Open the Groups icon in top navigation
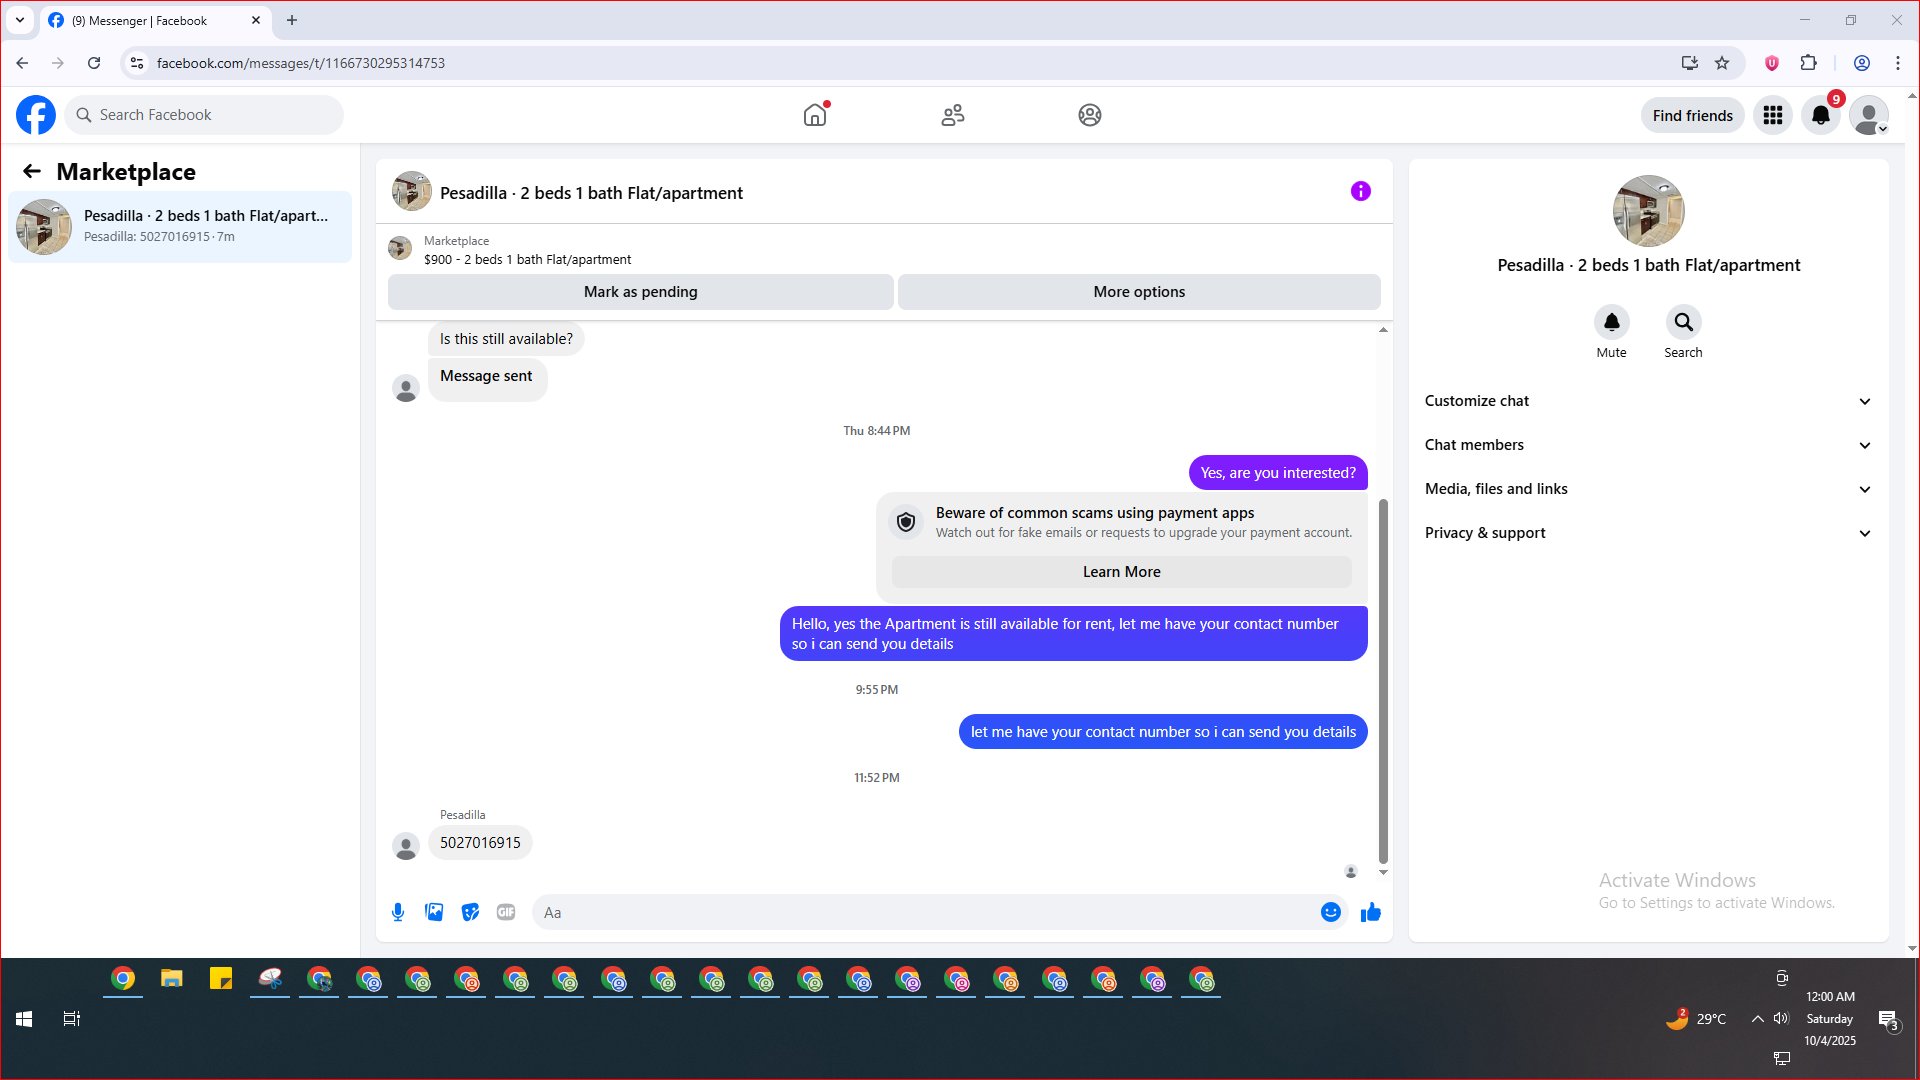Image resolution: width=1920 pixels, height=1080 pixels. tap(1090, 115)
